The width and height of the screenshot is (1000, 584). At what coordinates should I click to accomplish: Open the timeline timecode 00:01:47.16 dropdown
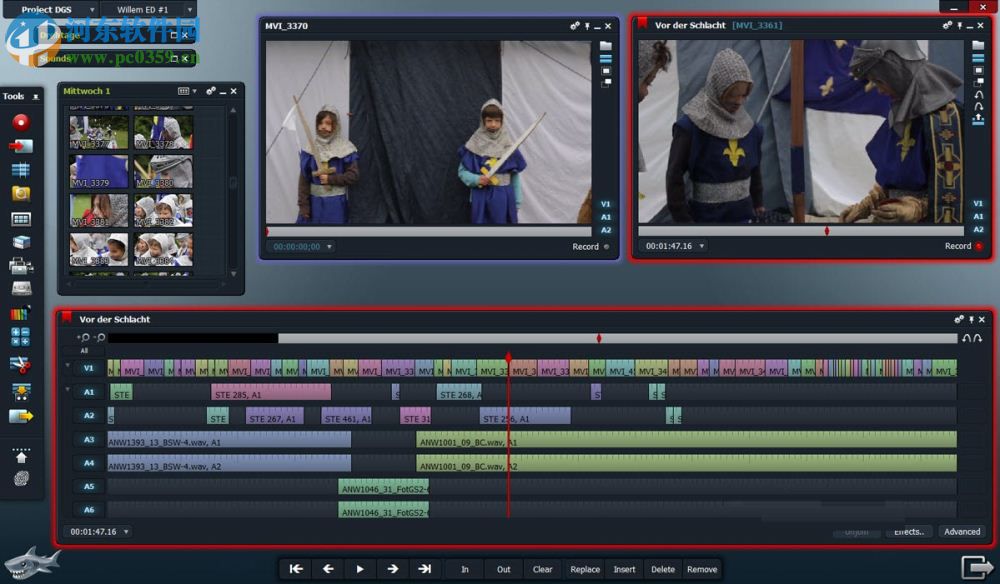[x=126, y=532]
